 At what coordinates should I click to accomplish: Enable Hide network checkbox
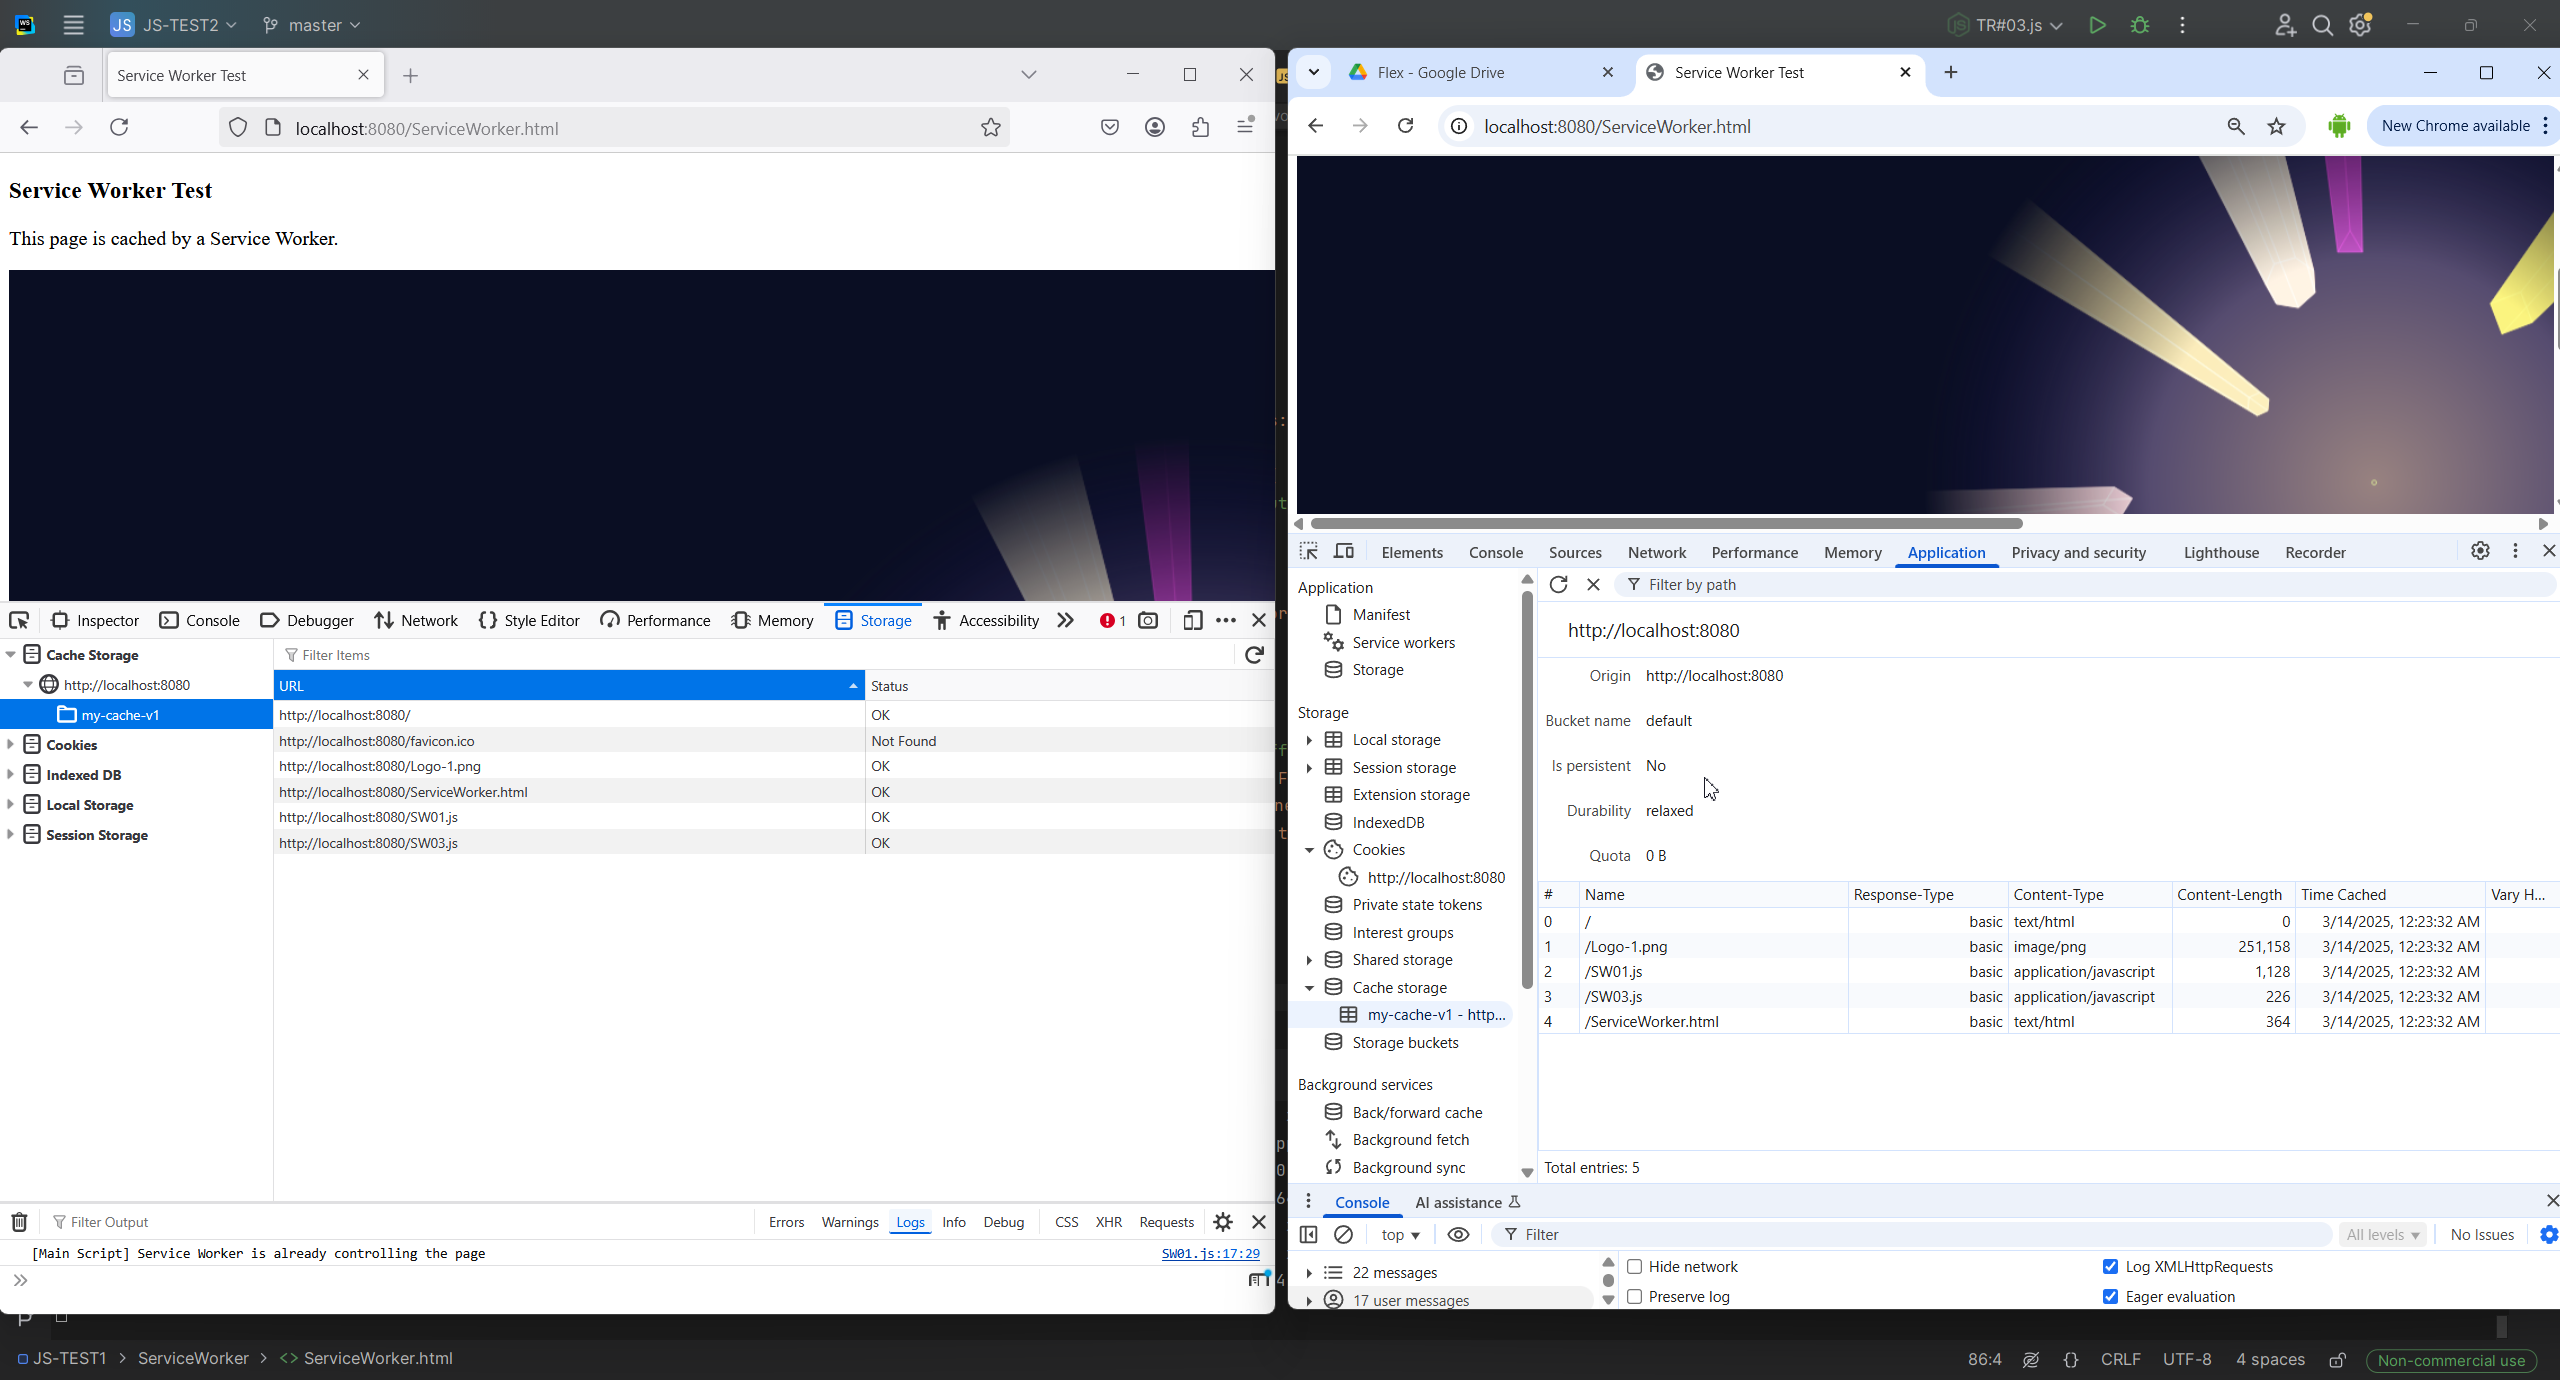pyautogui.click(x=1635, y=1266)
